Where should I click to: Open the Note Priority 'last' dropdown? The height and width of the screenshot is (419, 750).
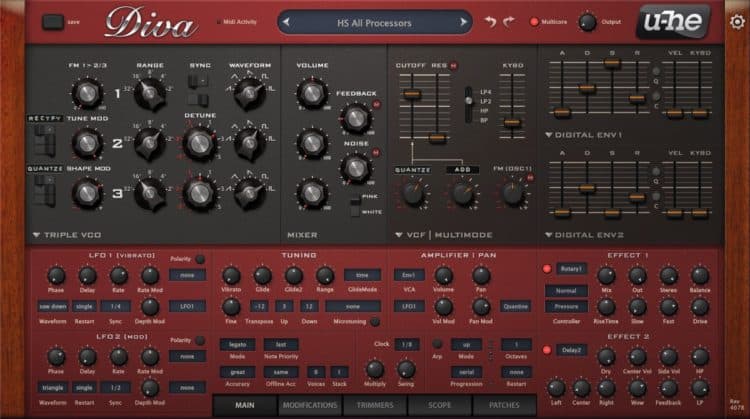pyautogui.click(x=281, y=344)
